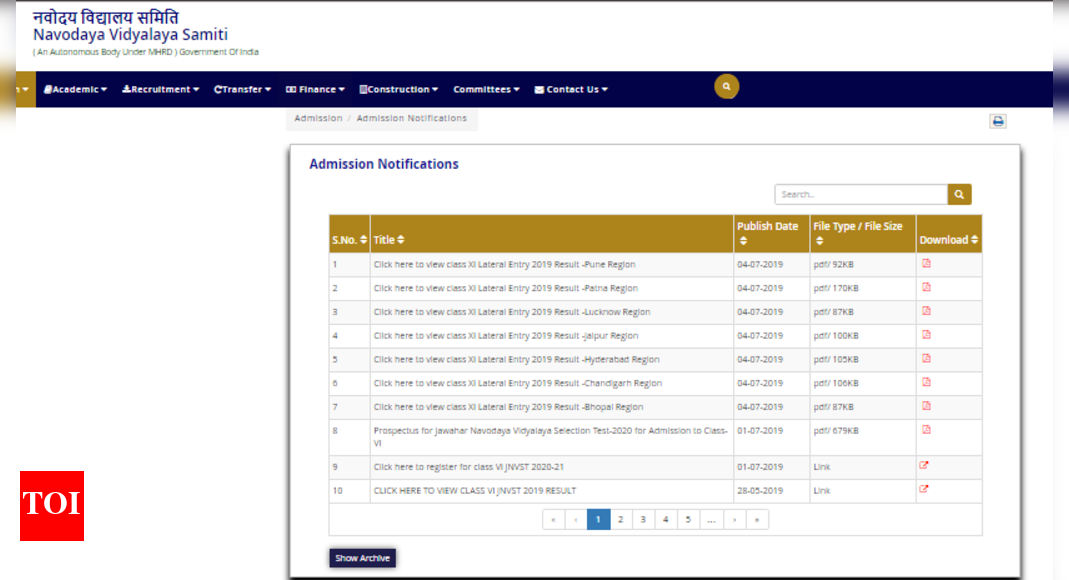Click the orange search icon in navbar

pos(726,87)
